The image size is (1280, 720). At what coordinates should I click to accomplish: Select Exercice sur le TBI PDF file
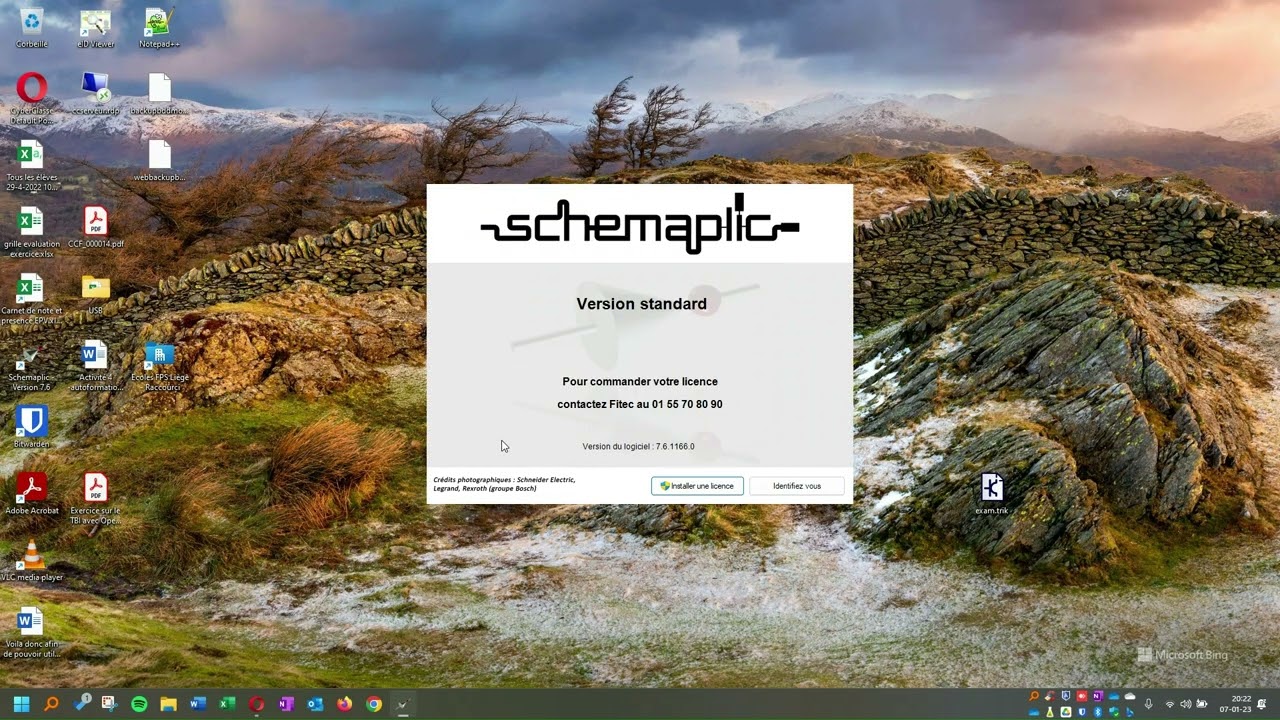point(95,499)
